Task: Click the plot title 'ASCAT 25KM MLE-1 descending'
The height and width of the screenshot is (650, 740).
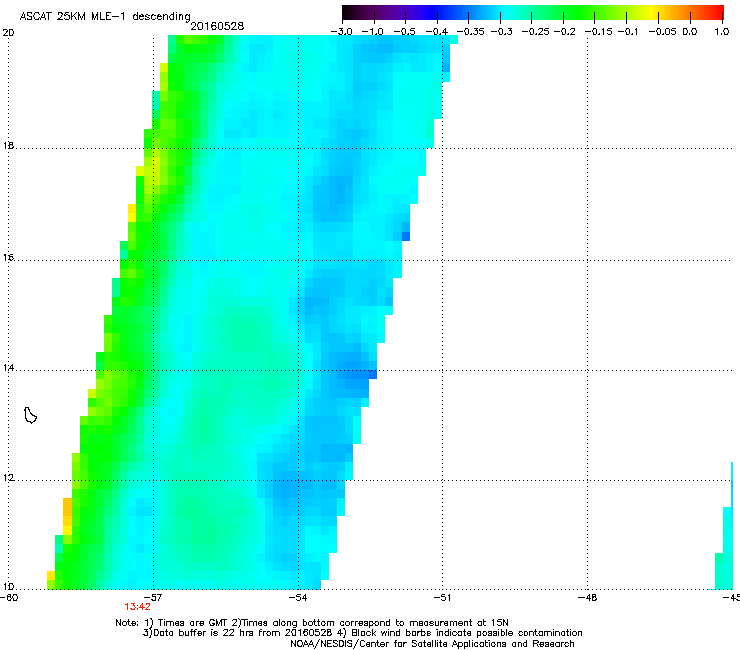Action: (105, 16)
